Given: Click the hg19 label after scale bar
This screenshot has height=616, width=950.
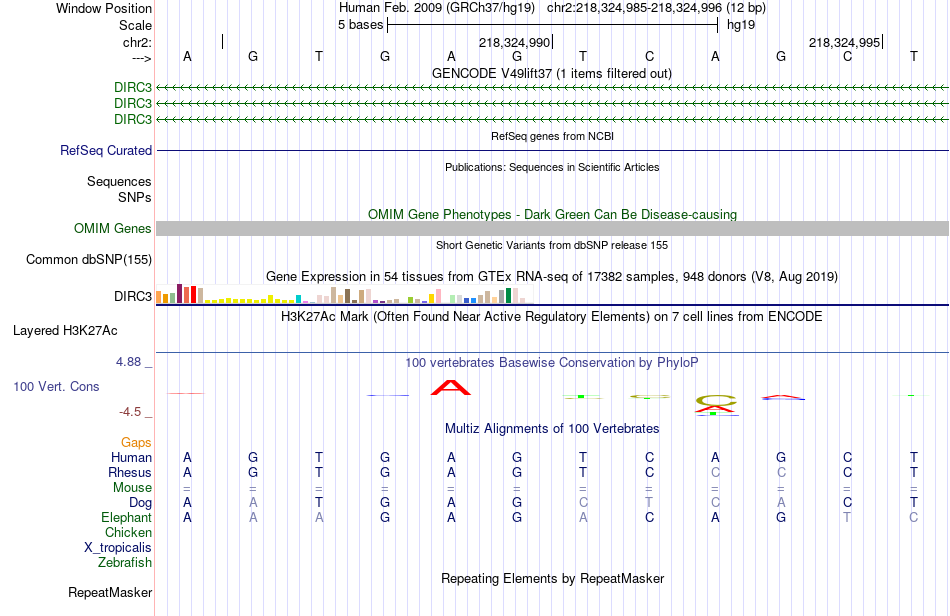Looking at the screenshot, I should [x=741, y=25].
